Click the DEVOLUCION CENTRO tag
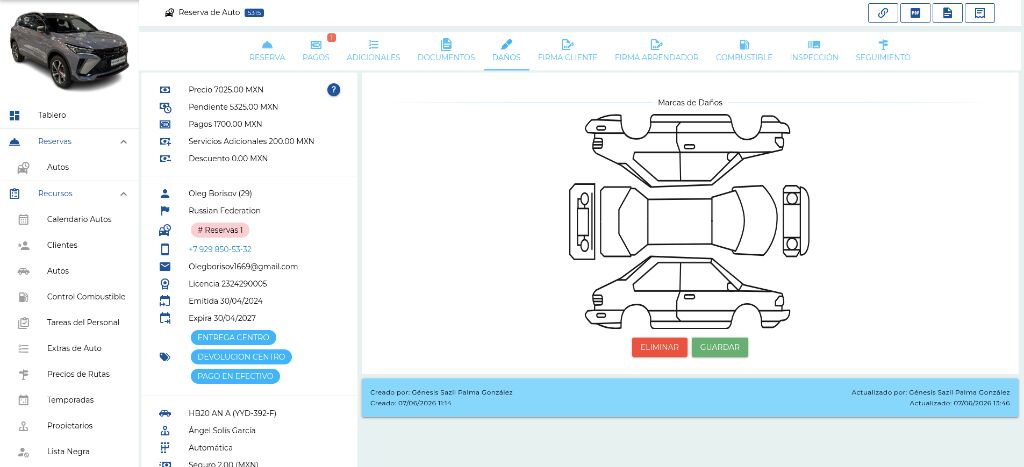 (241, 357)
